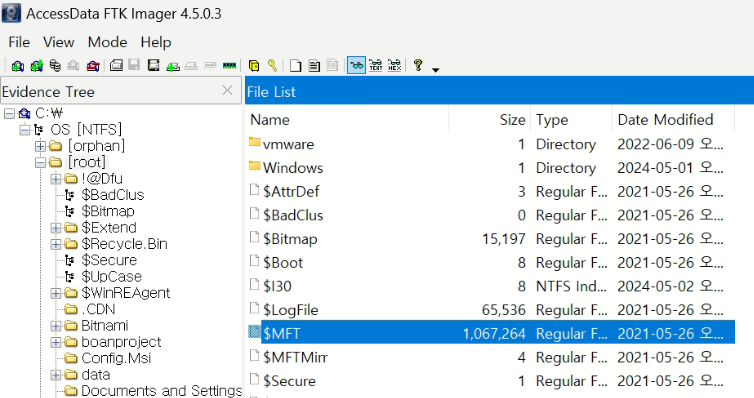Click the Capture Memory chip icon
Screen dimensions: 754x398
tap(229, 65)
